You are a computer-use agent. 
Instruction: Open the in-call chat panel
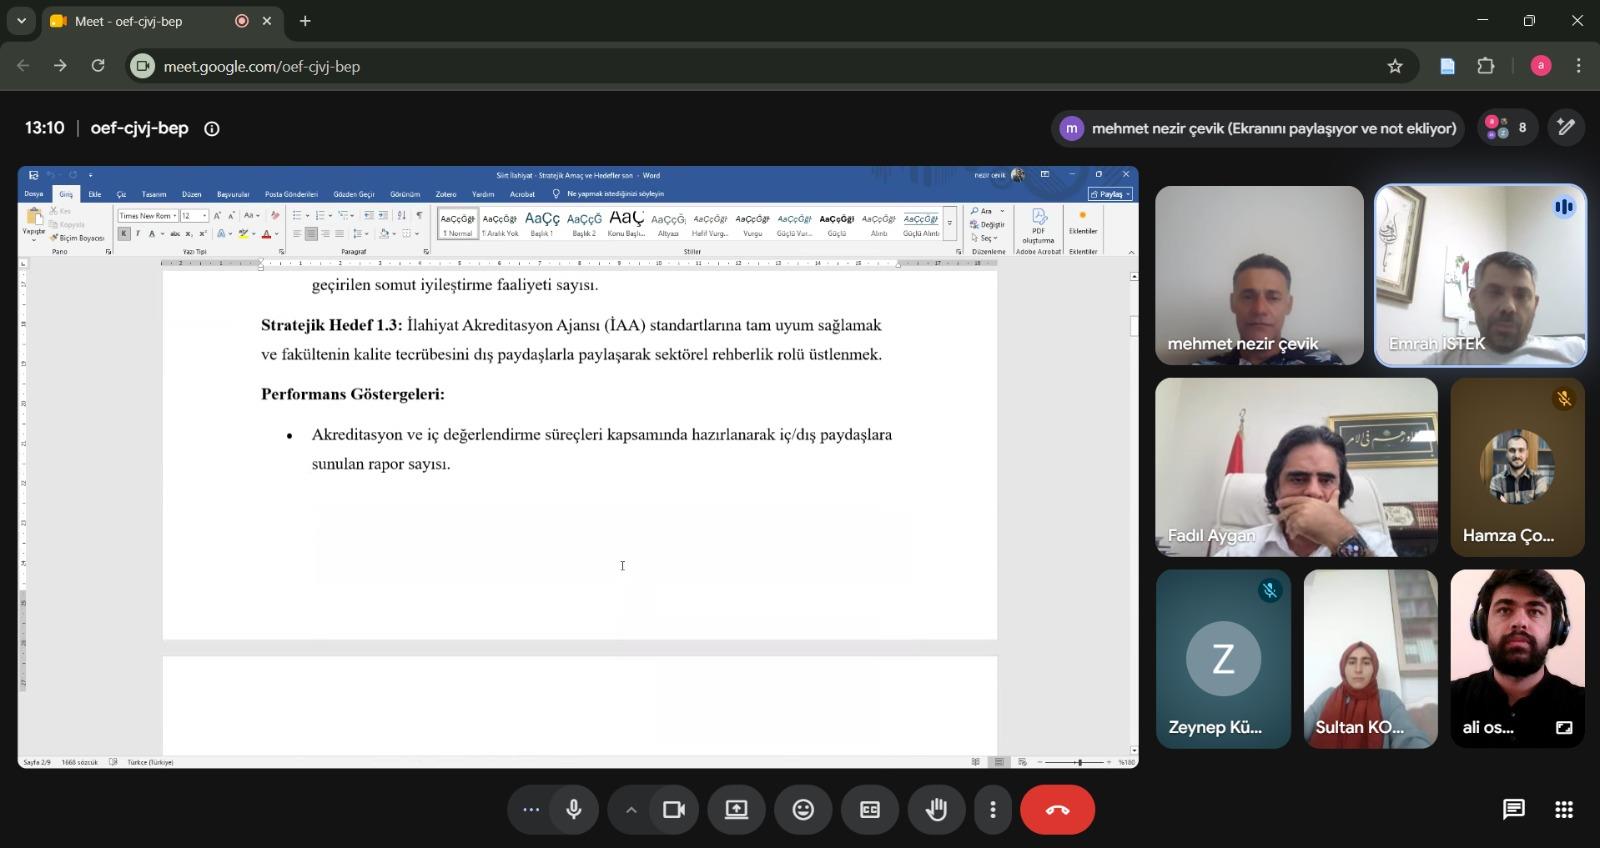pos(1514,810)
